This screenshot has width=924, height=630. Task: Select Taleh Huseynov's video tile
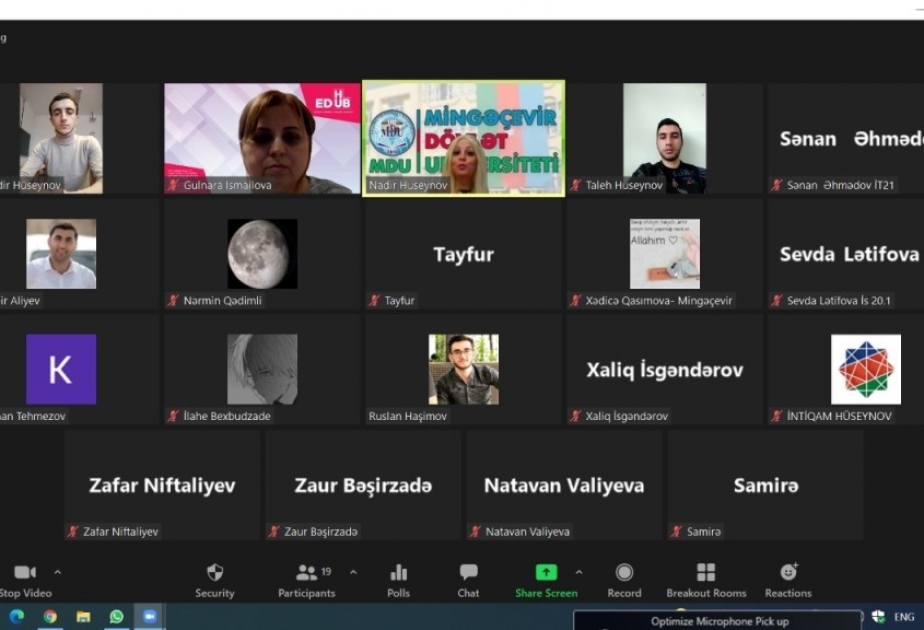pyautogui.click(x=665, y=138)
